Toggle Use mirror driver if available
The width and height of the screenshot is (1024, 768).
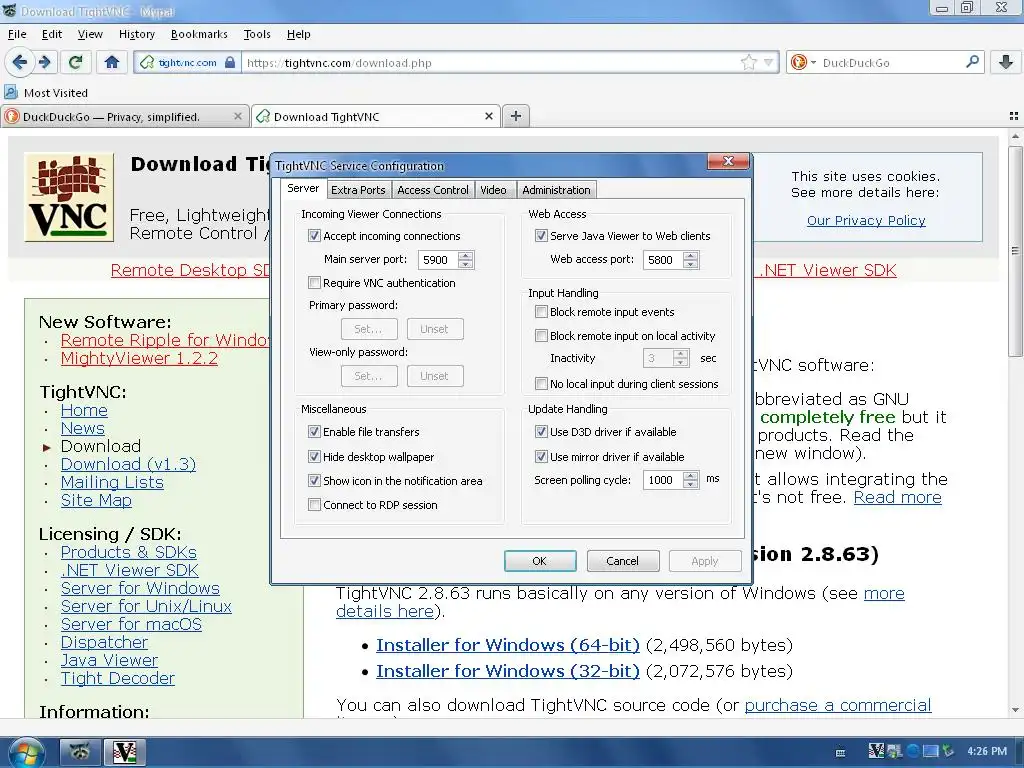541,456
